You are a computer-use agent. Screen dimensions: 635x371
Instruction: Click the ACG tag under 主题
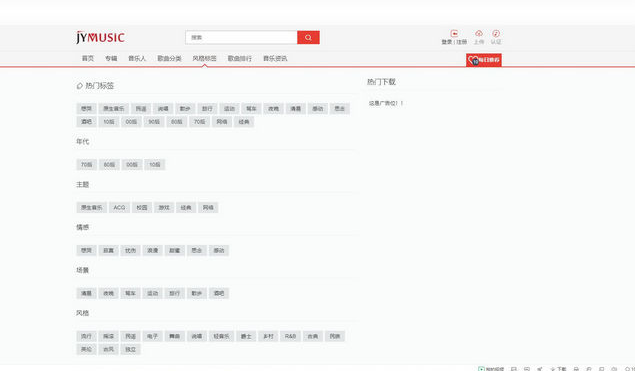[x=119, y=207]
